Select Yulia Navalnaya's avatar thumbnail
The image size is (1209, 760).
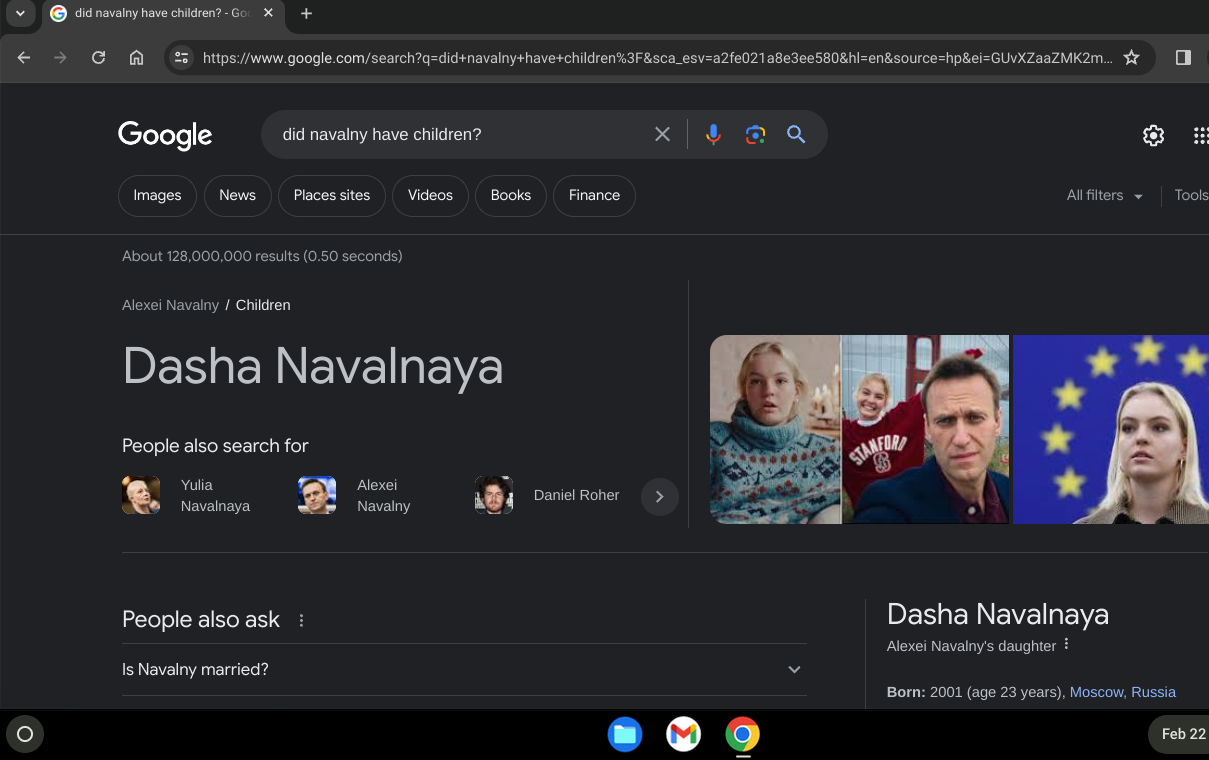[141, 495]
